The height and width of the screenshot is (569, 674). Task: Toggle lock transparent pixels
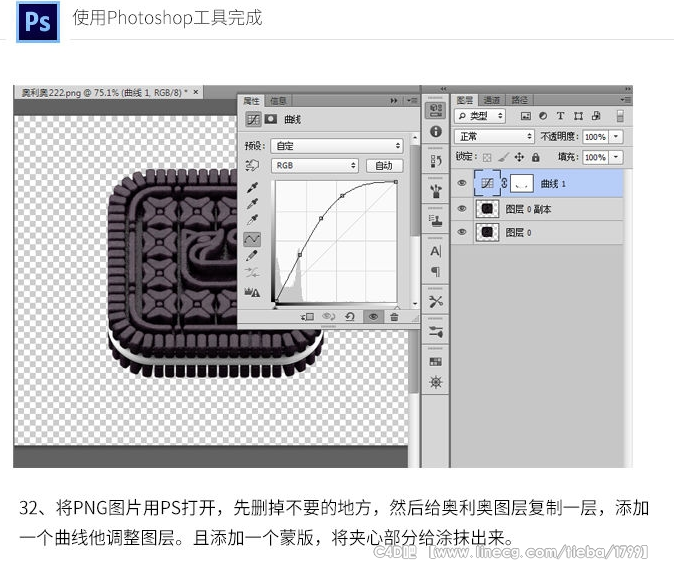point(487,157)
